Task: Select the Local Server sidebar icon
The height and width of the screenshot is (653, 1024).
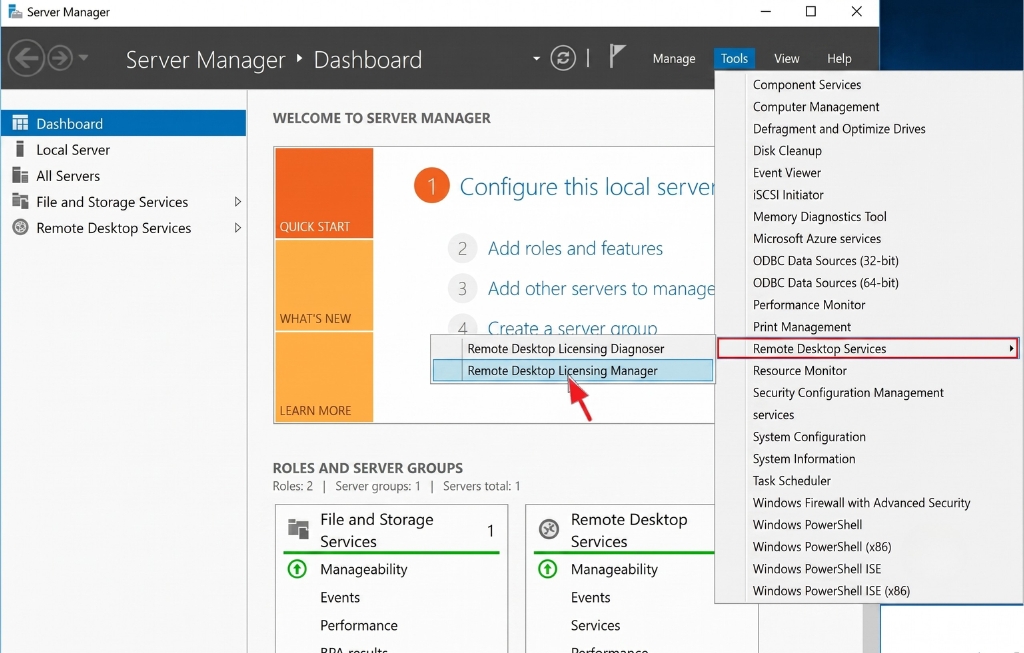Action: (20, 149)
